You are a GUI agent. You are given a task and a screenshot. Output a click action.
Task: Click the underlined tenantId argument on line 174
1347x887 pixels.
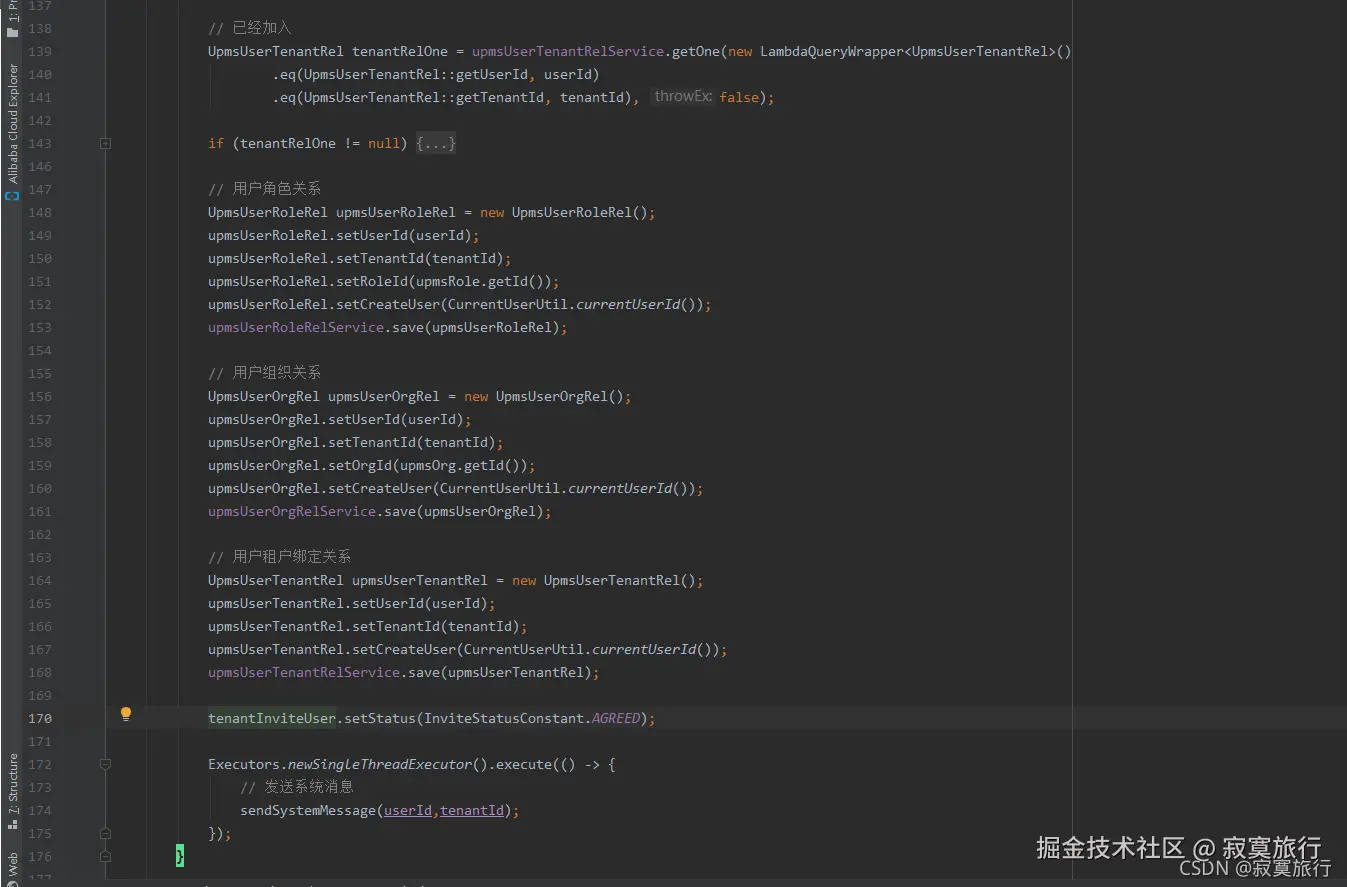472,810
